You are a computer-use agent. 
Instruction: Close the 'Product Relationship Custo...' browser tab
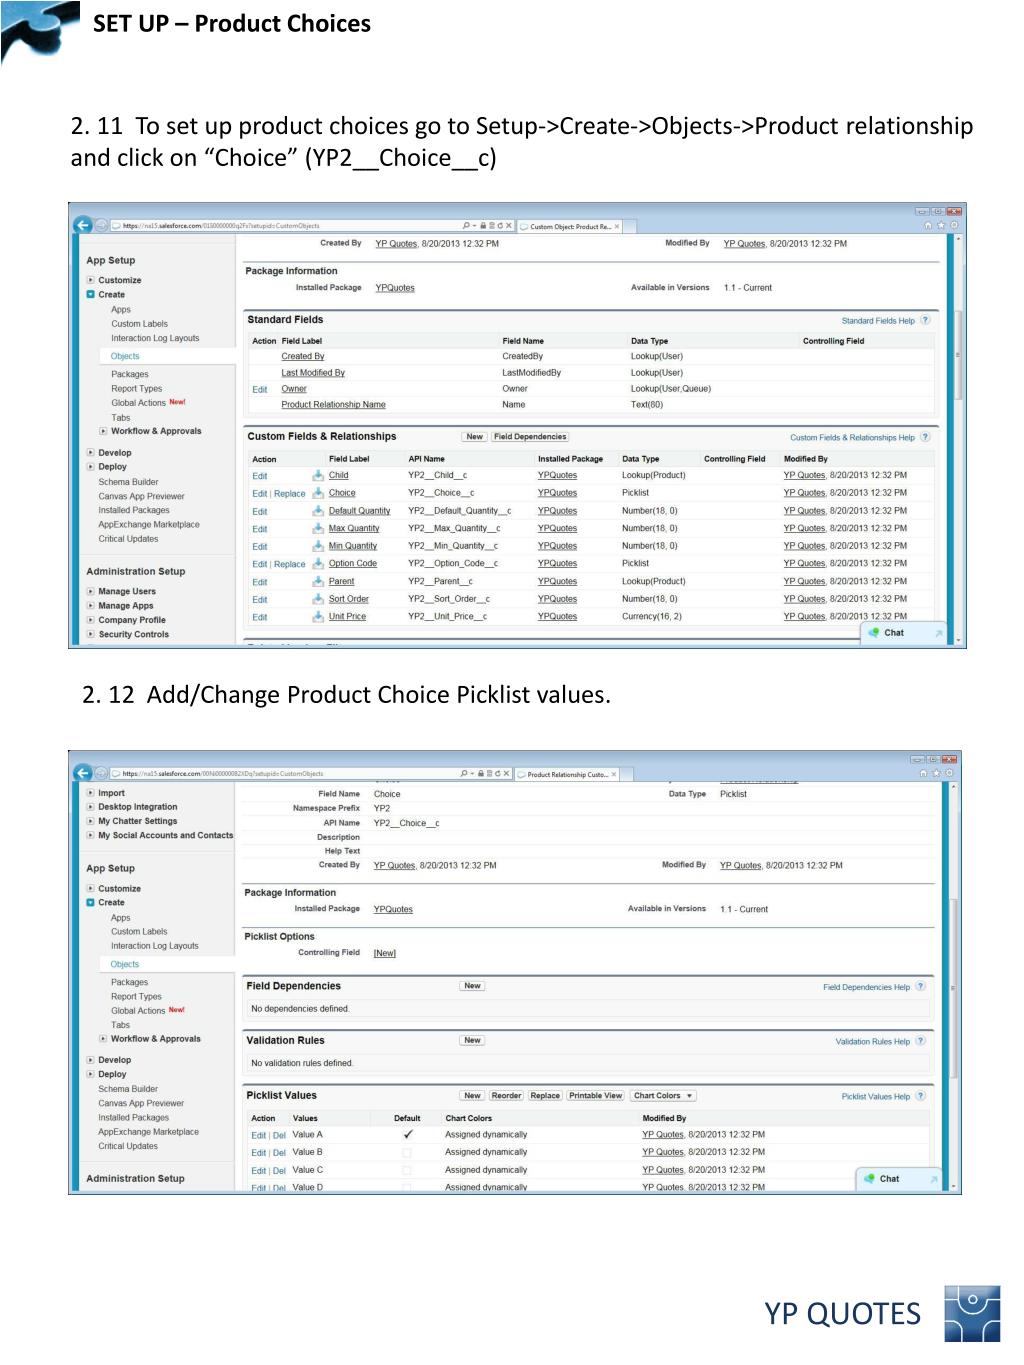click(614, 775)
